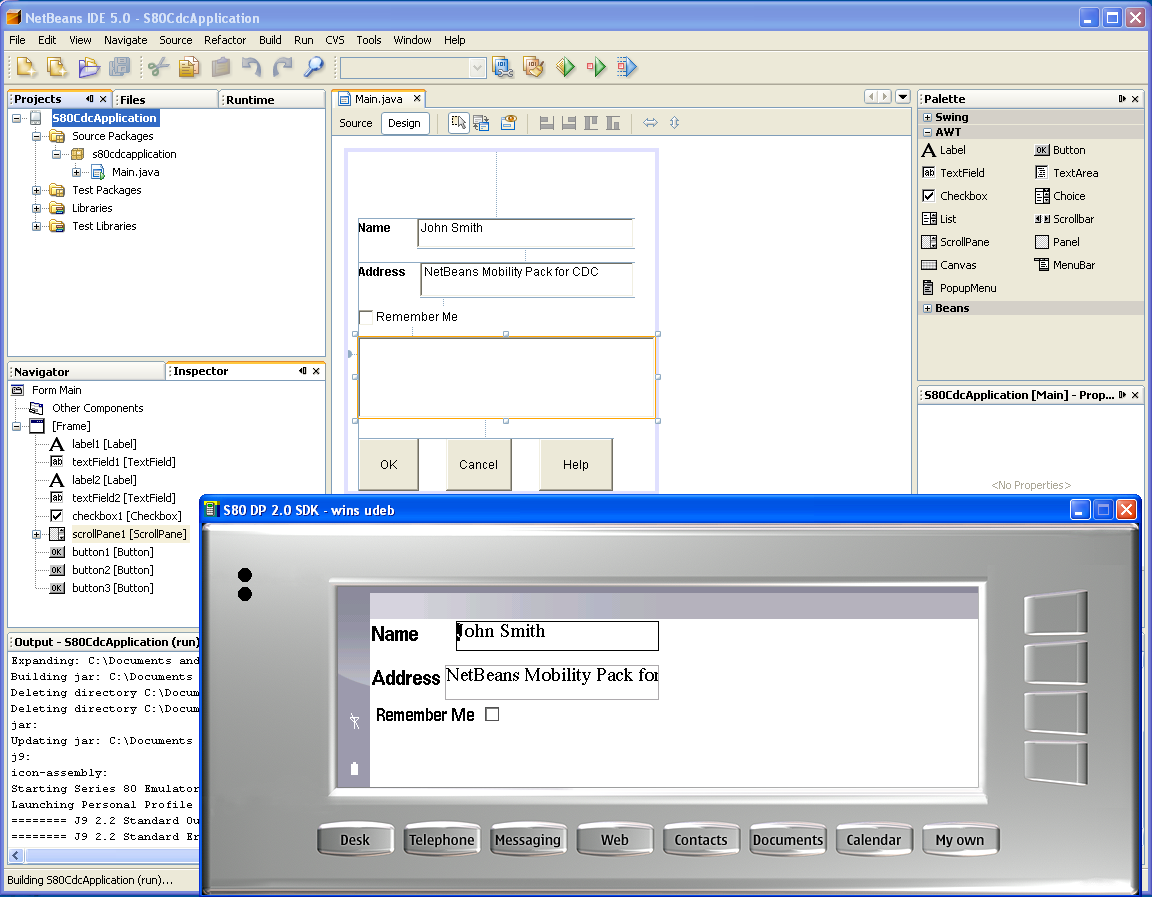Image resolution: width=1152 pixels, height=897 pixels.
Task: Click the Name field in S80 emulator
Action: (x=557, y=635)
